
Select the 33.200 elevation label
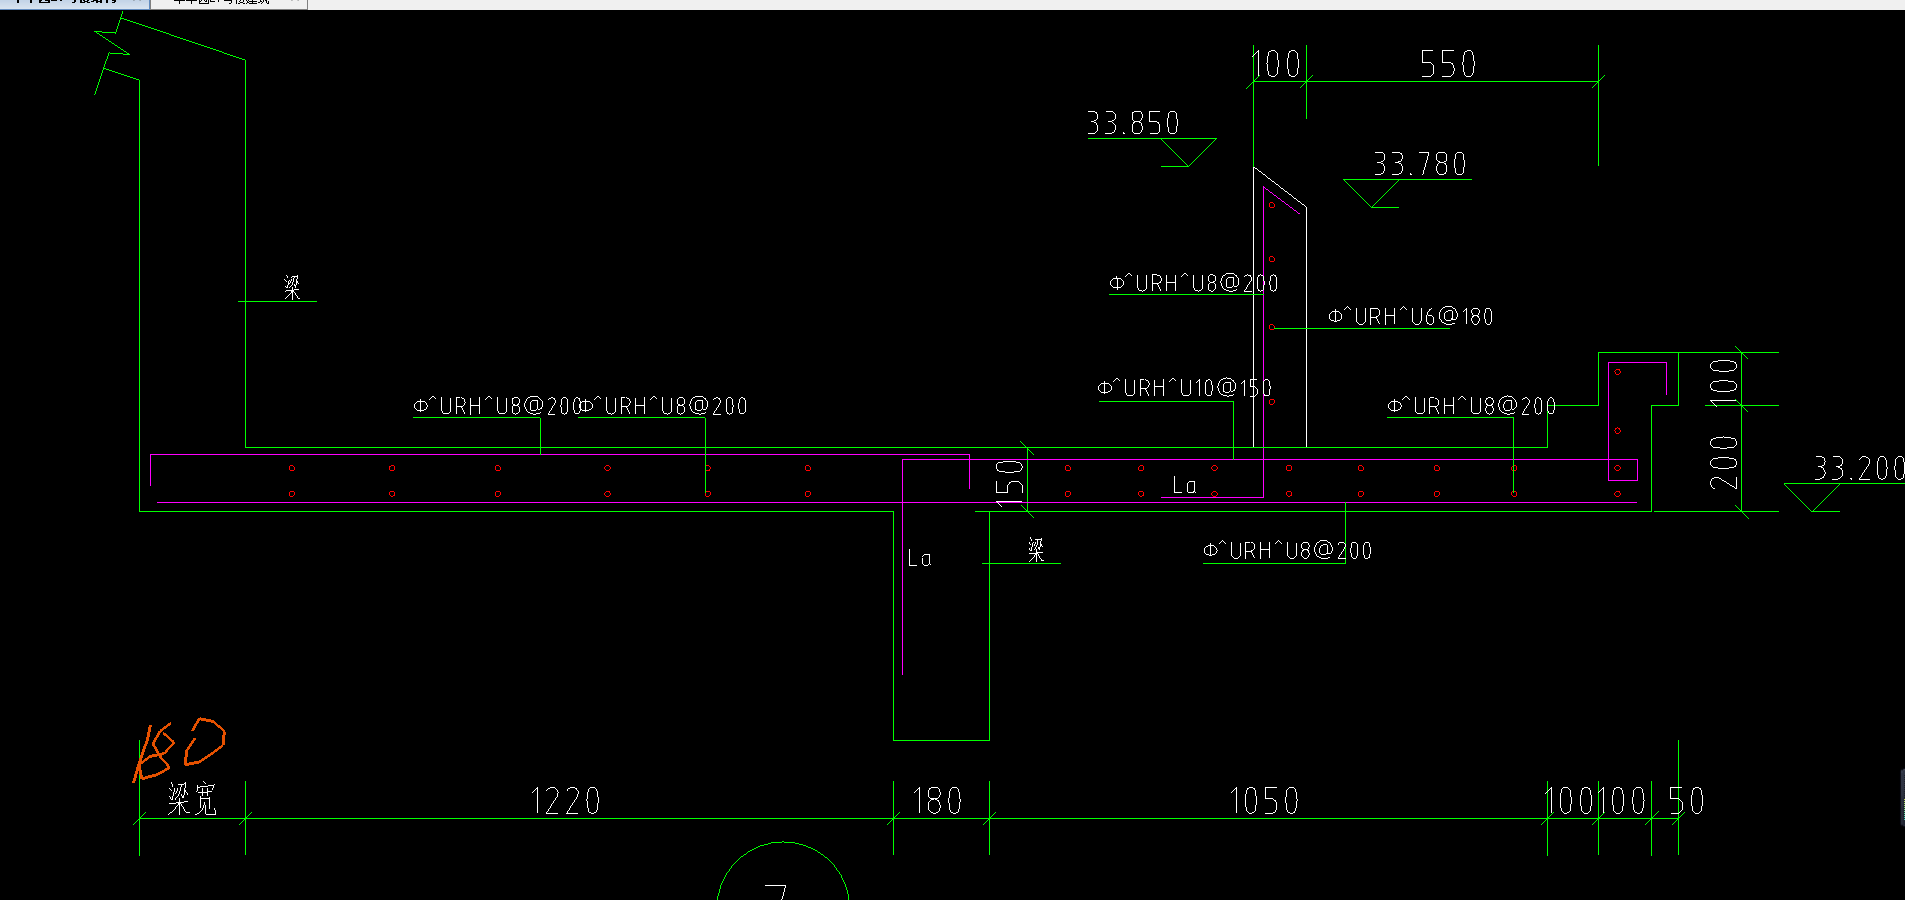click(x=1859, y=468)
